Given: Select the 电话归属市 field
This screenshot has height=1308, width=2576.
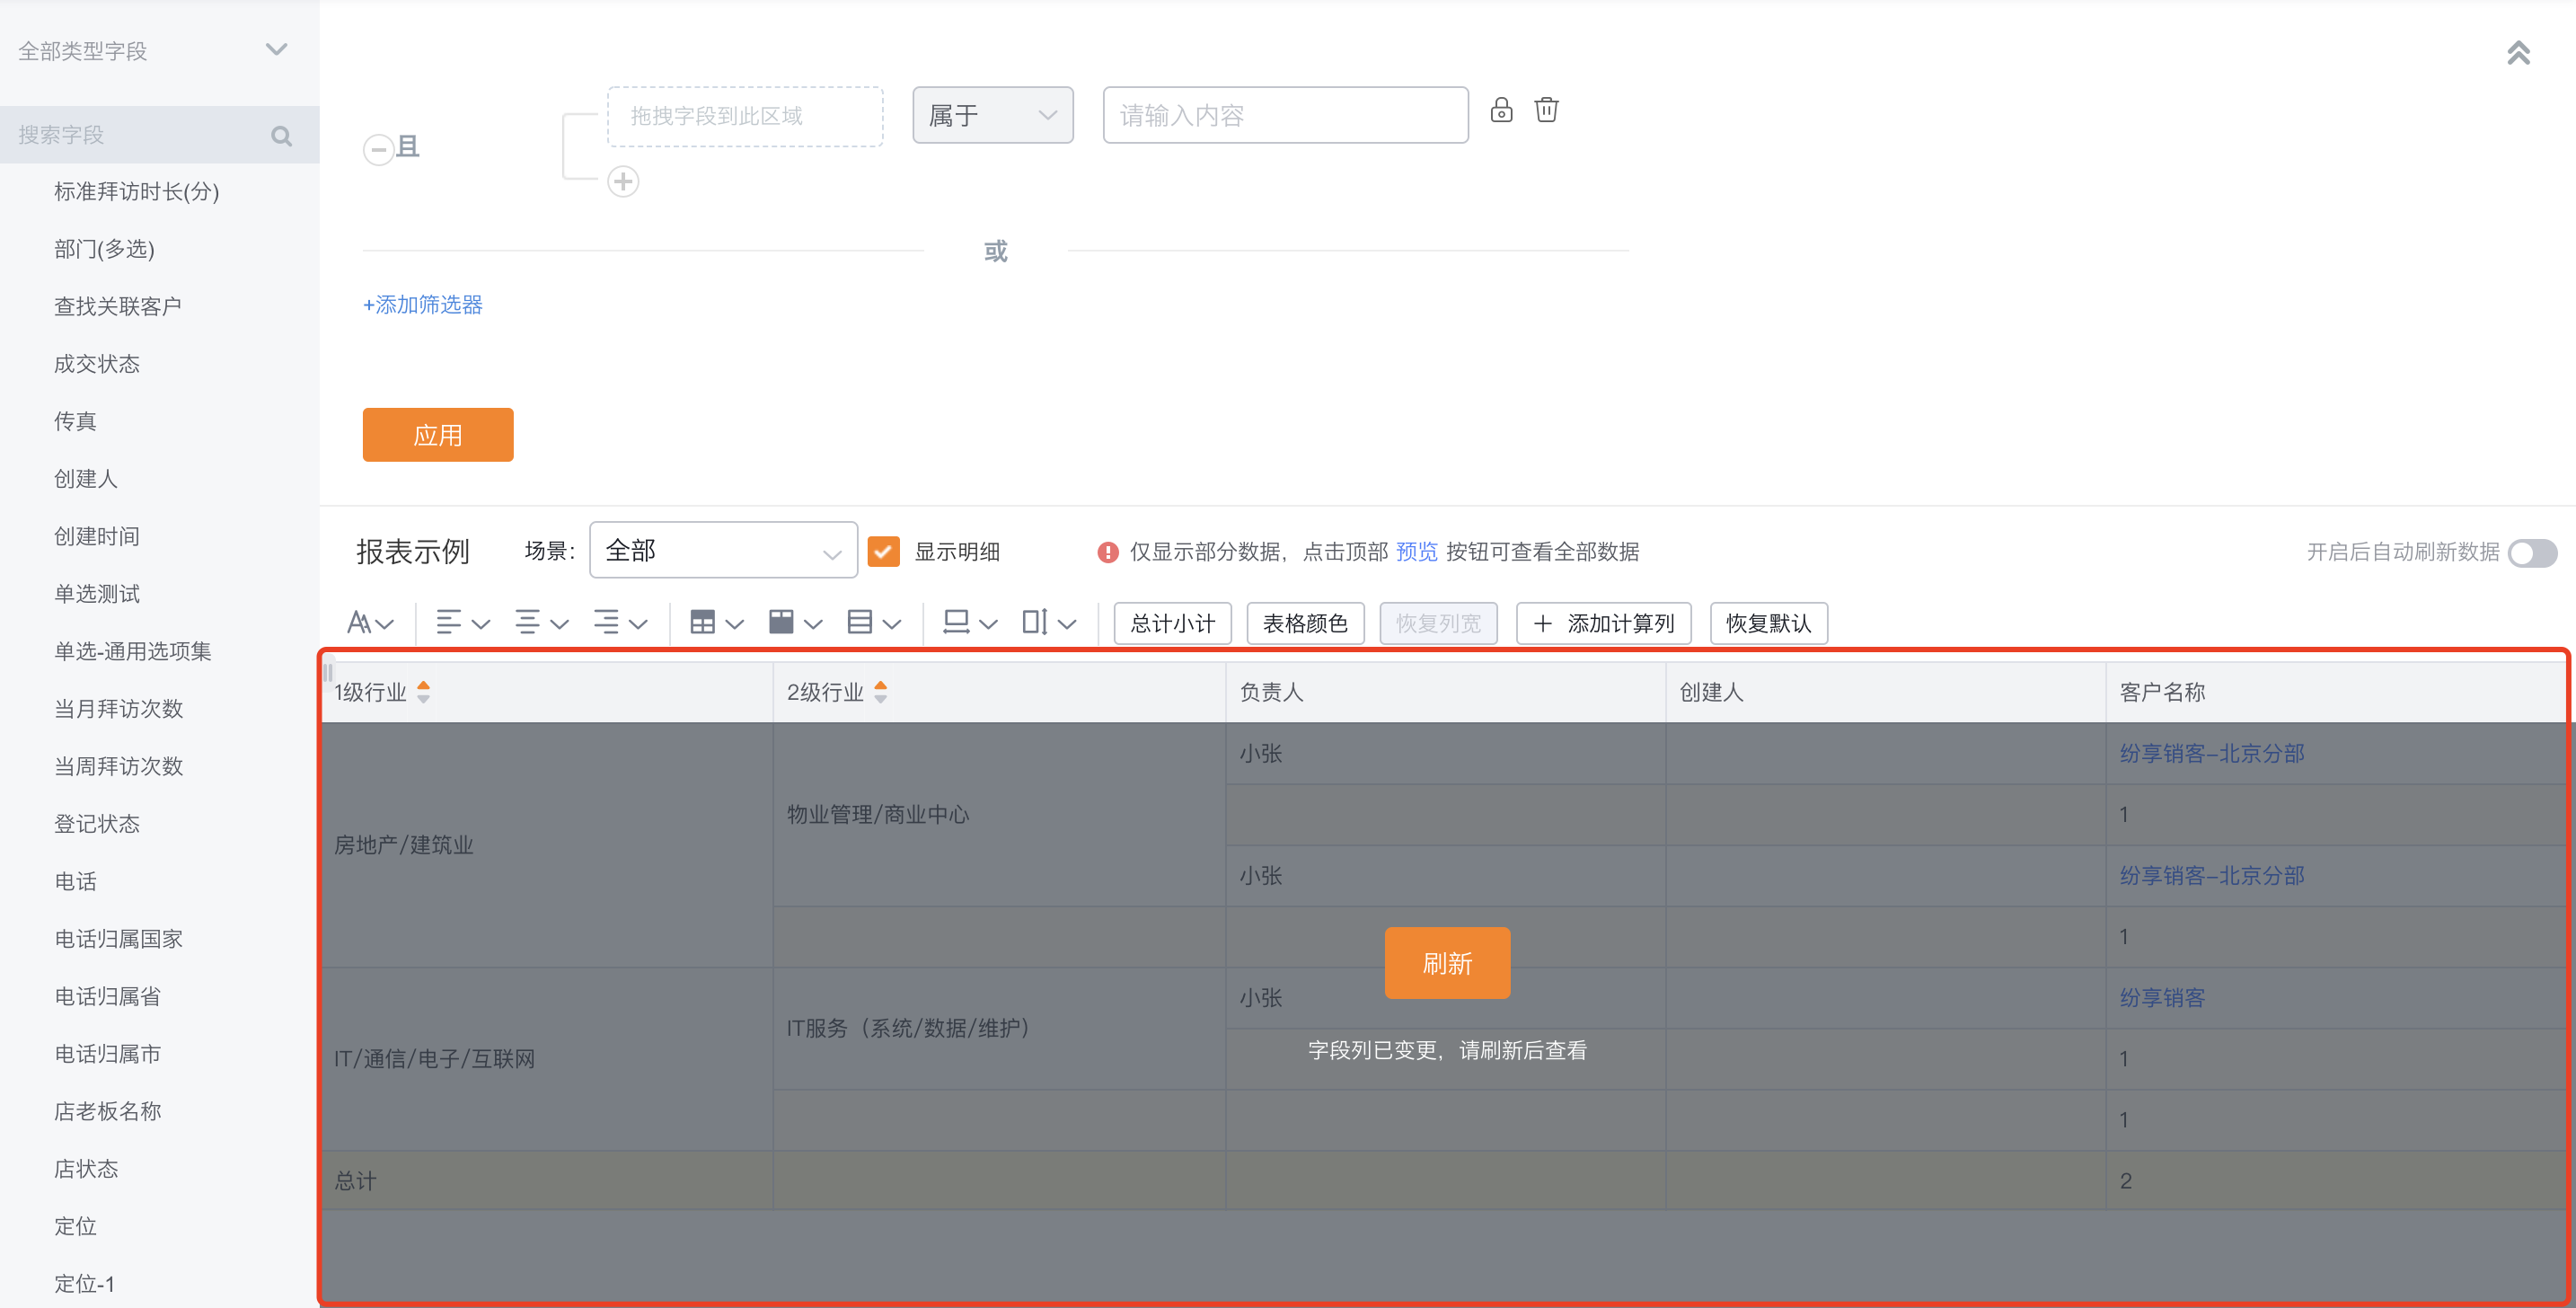Looking at the screenshot, I should tap(107, 1054).
